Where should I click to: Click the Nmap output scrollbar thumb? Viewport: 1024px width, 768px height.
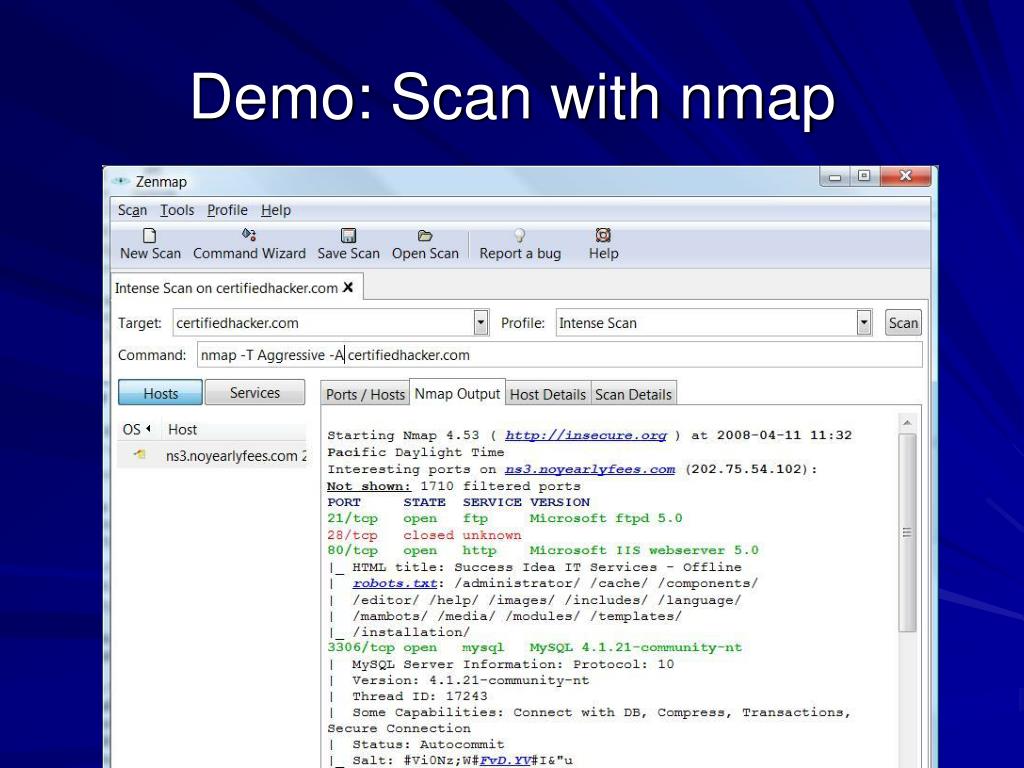click(907, 533)
